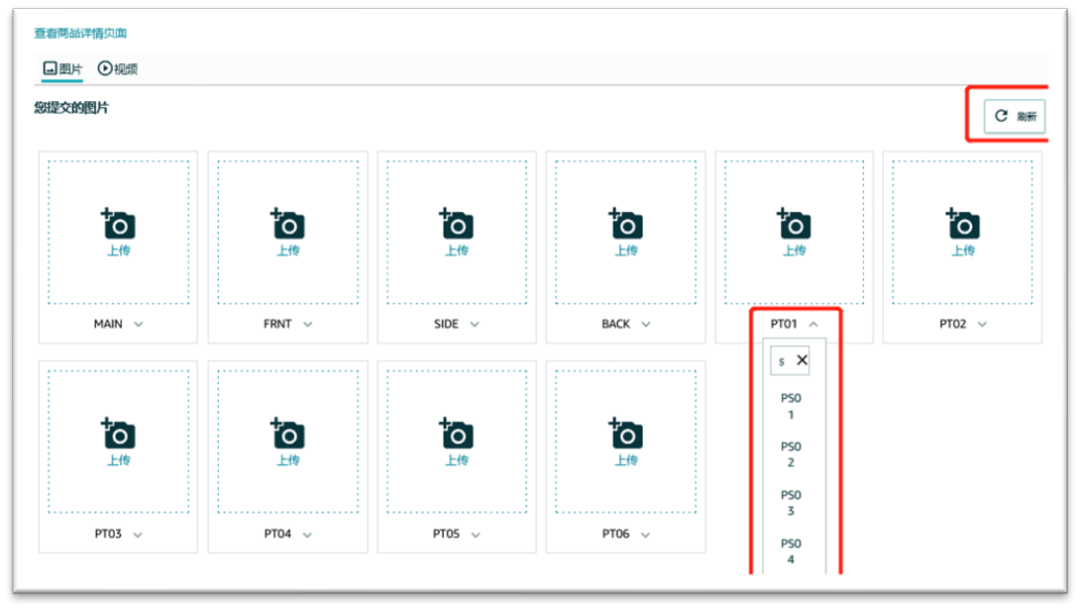Click the camera upload icon for MAIN slot
The image size is (1080, 610).
(118, 224)
